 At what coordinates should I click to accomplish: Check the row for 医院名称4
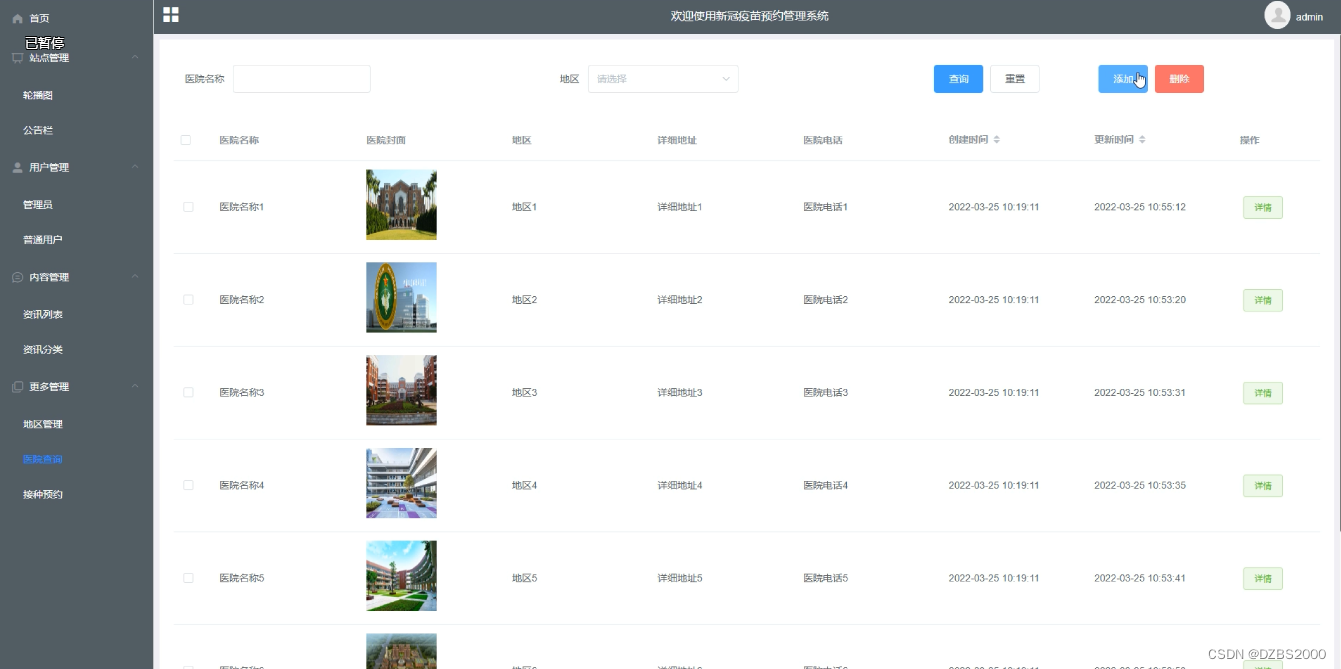(x=188, y=485)
